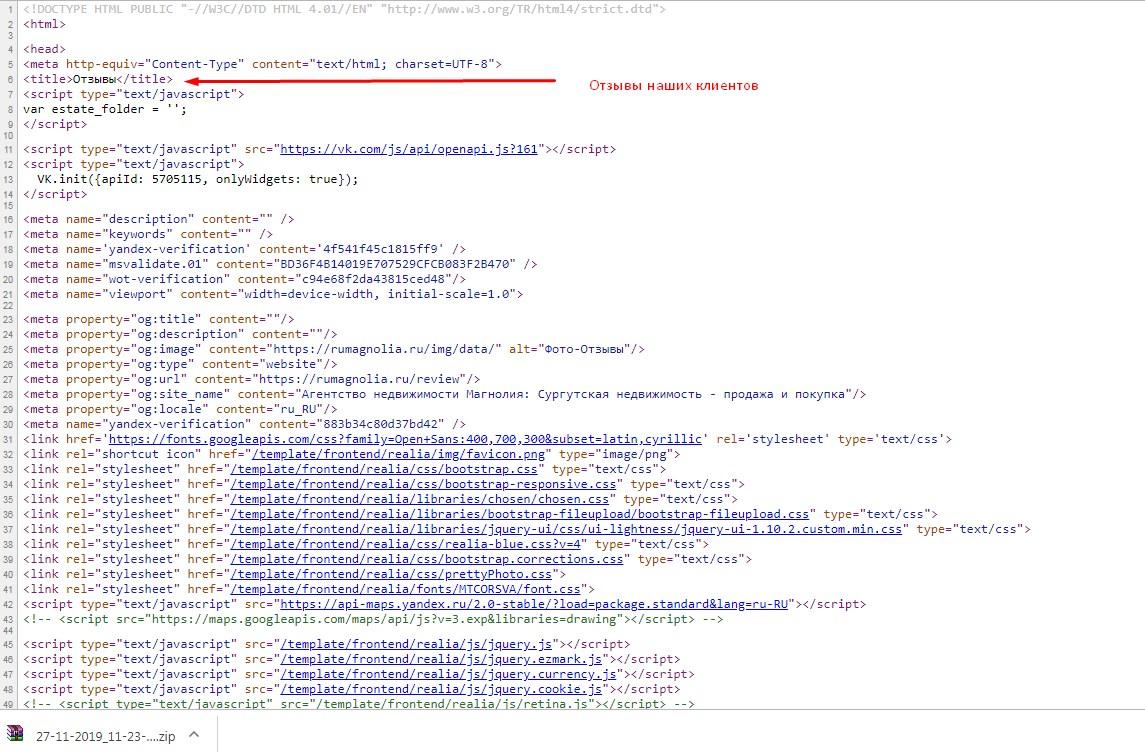Image resolution: width=1145 pixels, height=752 pixels.
Task: Open the bootstrap.css stylesheet link
Action: tap(384, 469)
